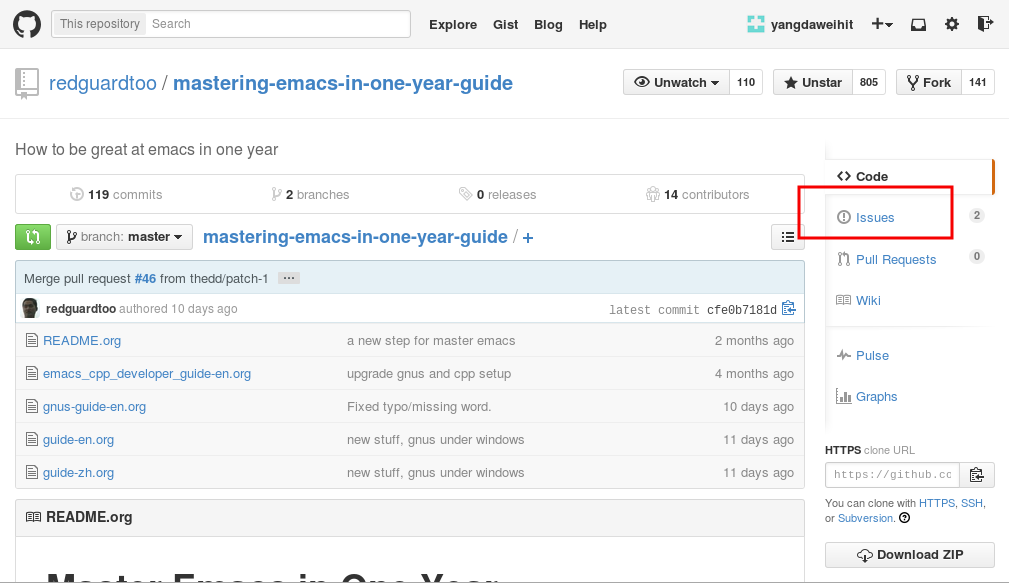Image resolution: width=1009 pixels, height=583 pixels.
Task: Open the gnus-guide-en.org file
Action: pyautogui.click(x=95, y=407)
